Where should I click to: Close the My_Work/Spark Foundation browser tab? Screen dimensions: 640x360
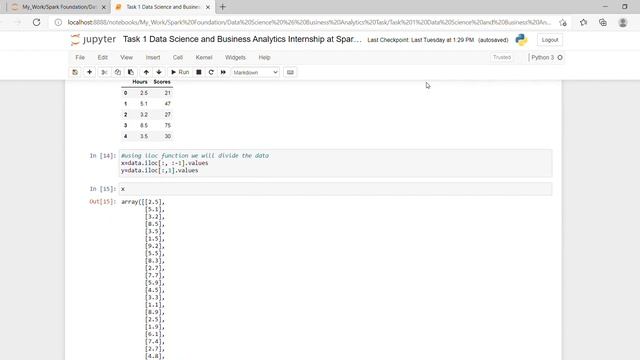pos(104,7)
